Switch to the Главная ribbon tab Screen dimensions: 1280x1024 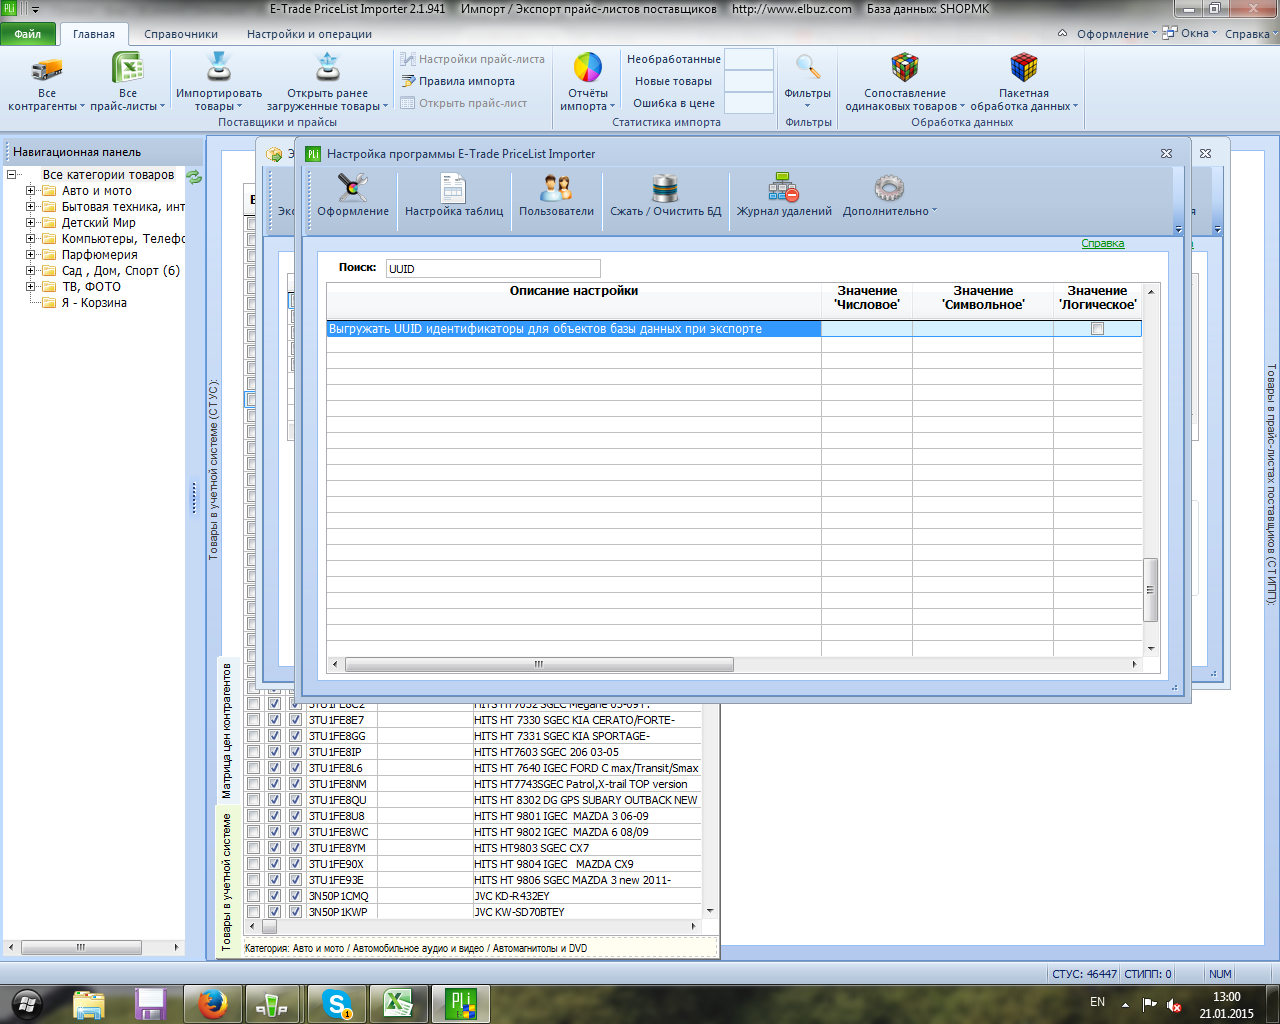(x=94, y=34)
